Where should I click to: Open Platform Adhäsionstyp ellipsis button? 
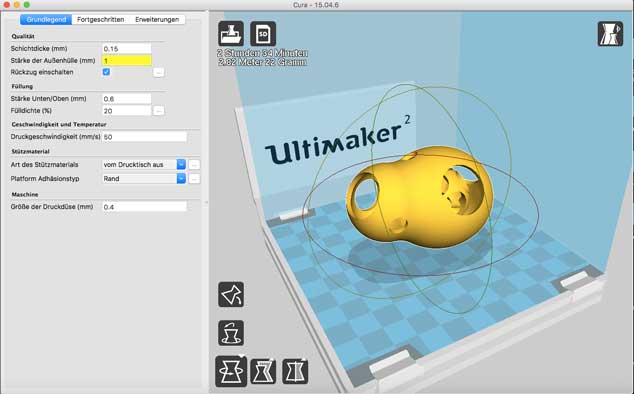click(x=194, y=179)
